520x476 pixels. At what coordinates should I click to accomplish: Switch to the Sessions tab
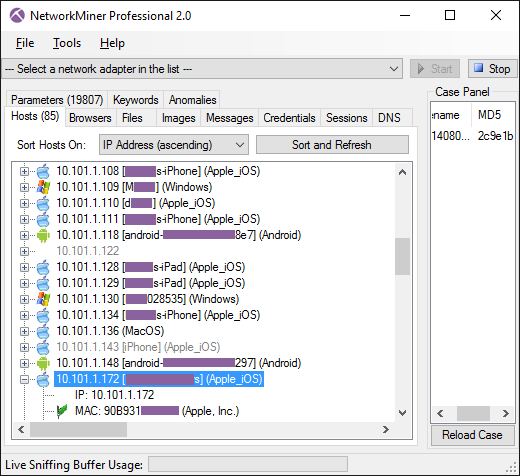pos(347,118)
